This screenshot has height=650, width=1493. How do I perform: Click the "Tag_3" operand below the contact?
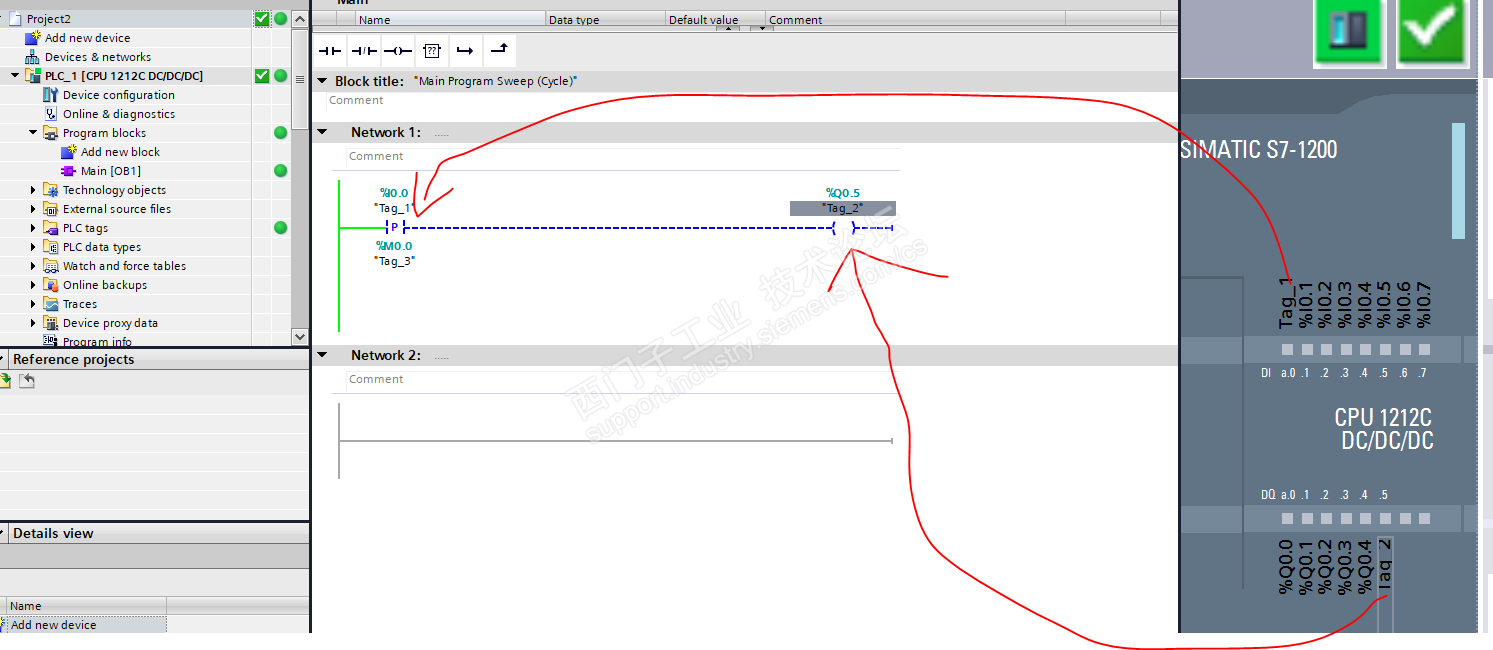pyautogui.click(x=394, y=260)
